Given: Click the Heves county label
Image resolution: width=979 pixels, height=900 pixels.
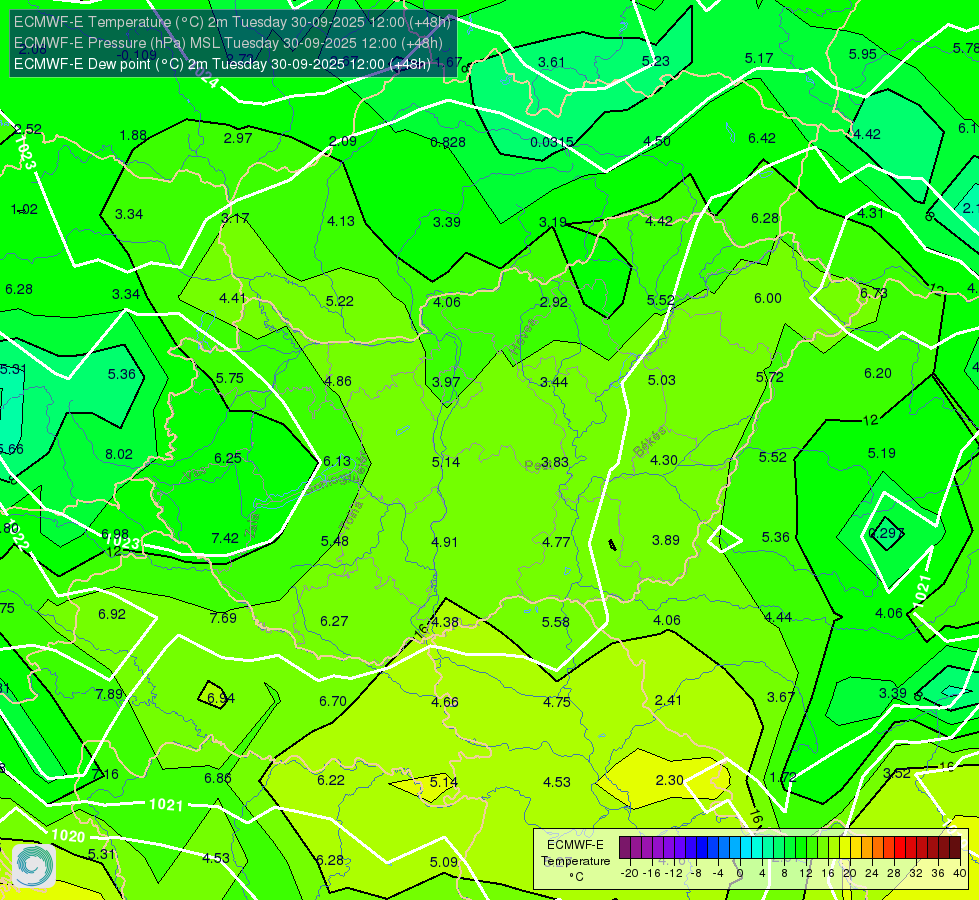Looking at the screenshot, I should click(523, 337).
